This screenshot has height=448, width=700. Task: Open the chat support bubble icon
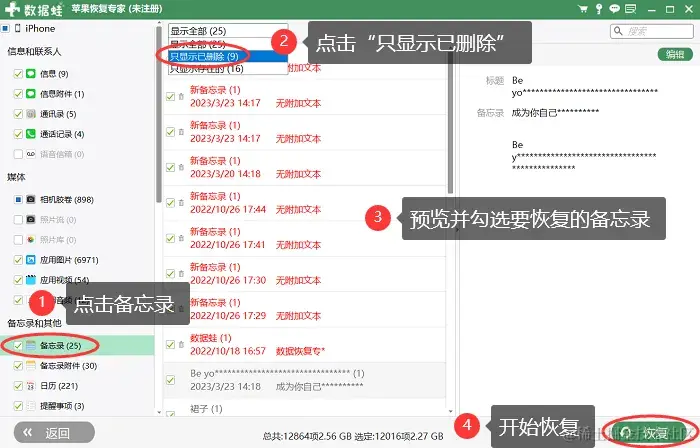pyautogui.click(x=615, y=9)
